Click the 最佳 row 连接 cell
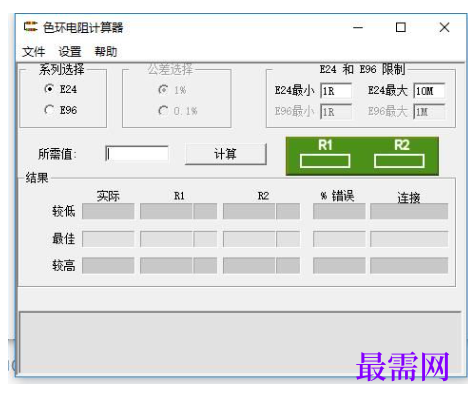This screenshot has width=468, height=398. (x=409, y=239)
